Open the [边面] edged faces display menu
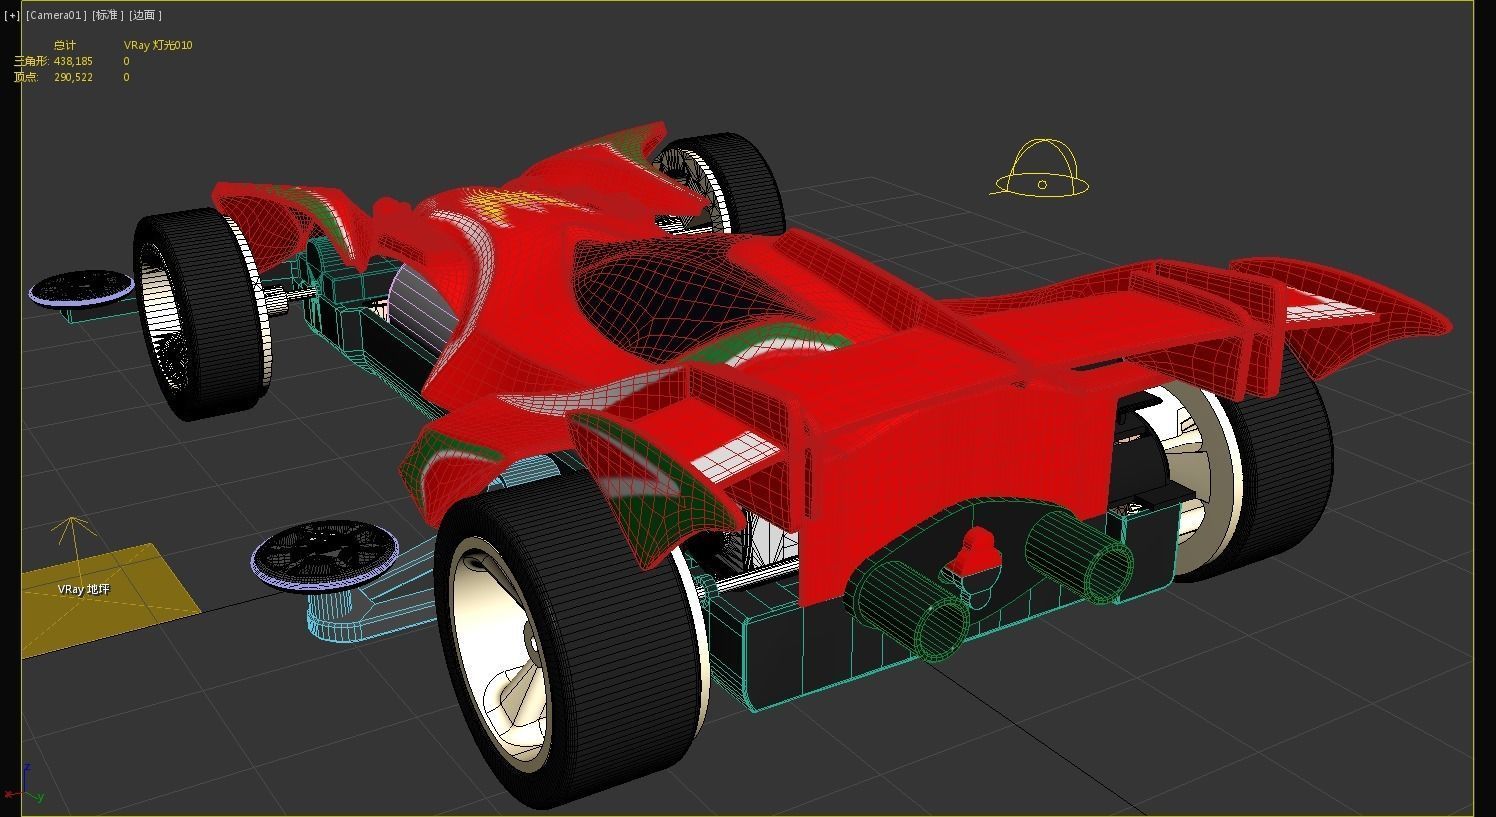The height and width of the screenshot is (817, 1496). [145, 15]
